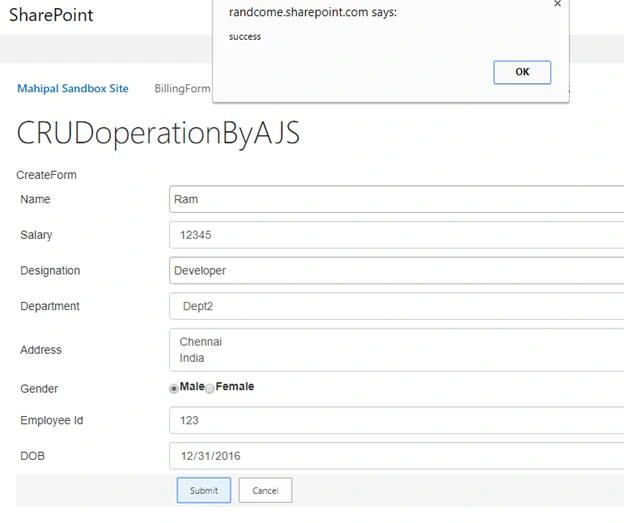Click the 'success' message text

[245, 37]
